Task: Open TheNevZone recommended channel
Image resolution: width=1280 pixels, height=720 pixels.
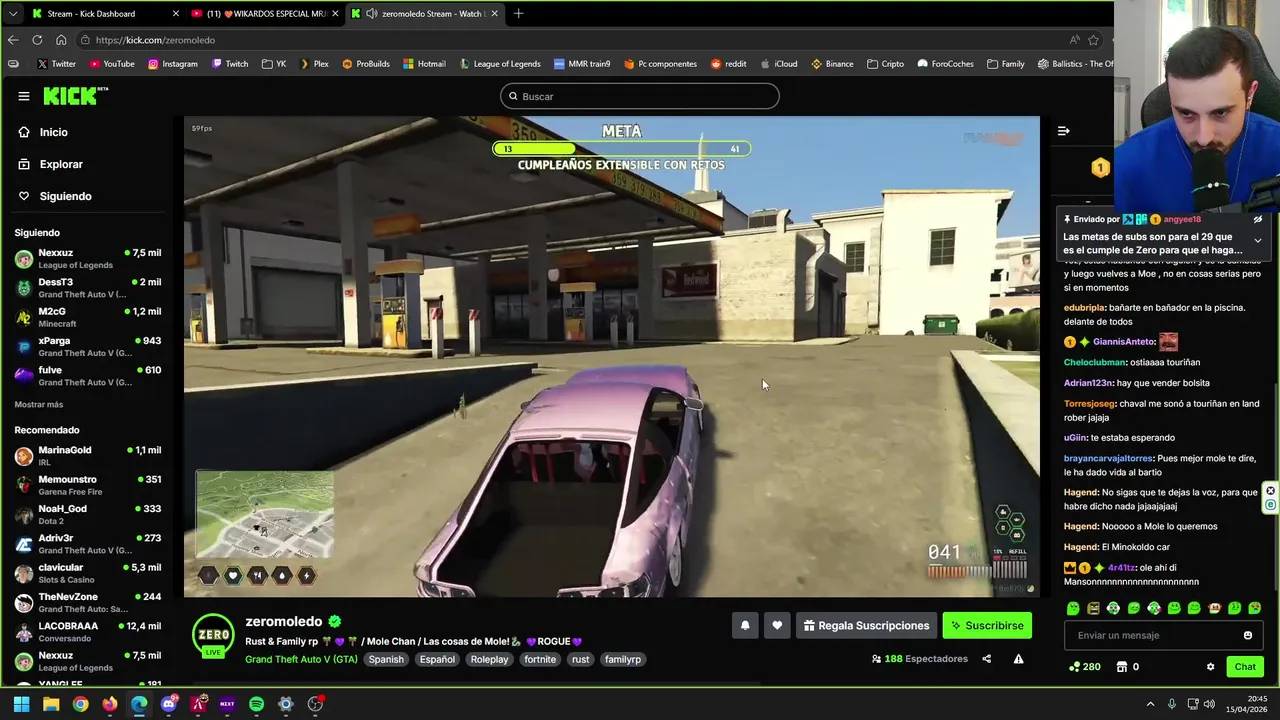Action: [88, 602]
